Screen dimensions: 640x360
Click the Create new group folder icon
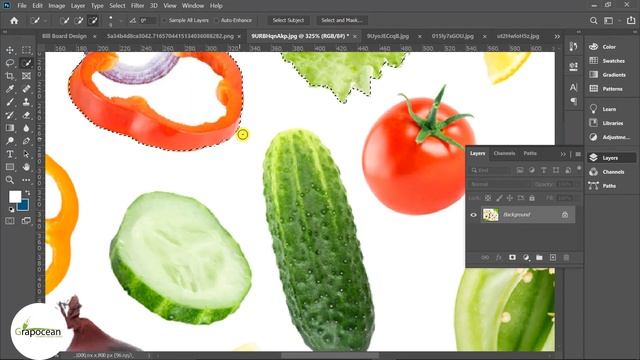click(x=539, y=258)
